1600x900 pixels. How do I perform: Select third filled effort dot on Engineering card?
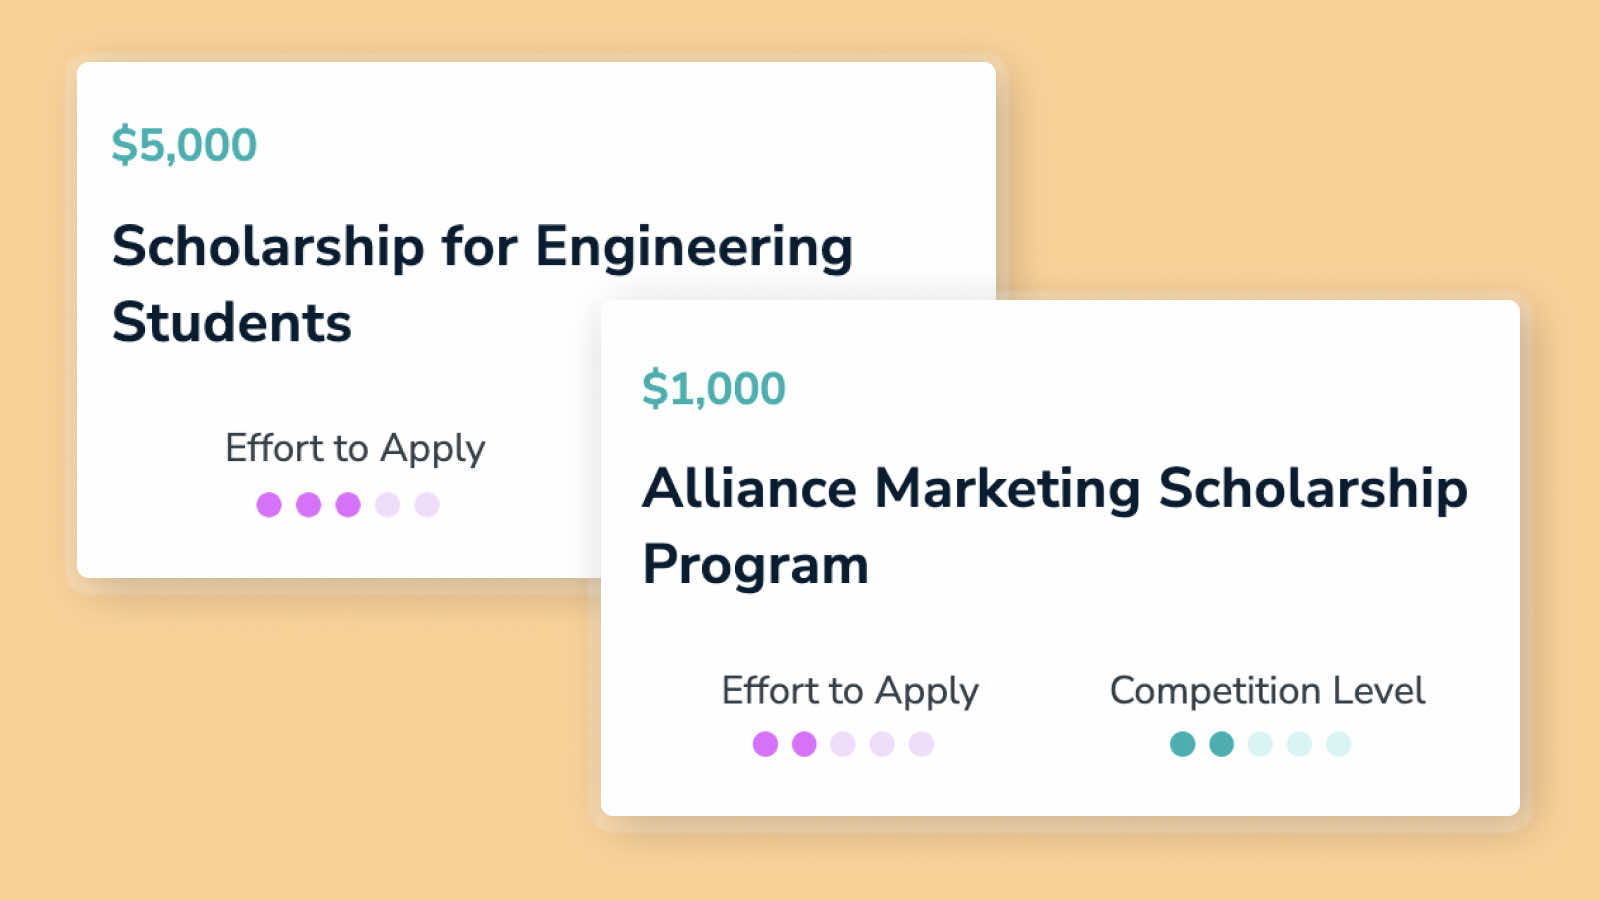(348, 505)
